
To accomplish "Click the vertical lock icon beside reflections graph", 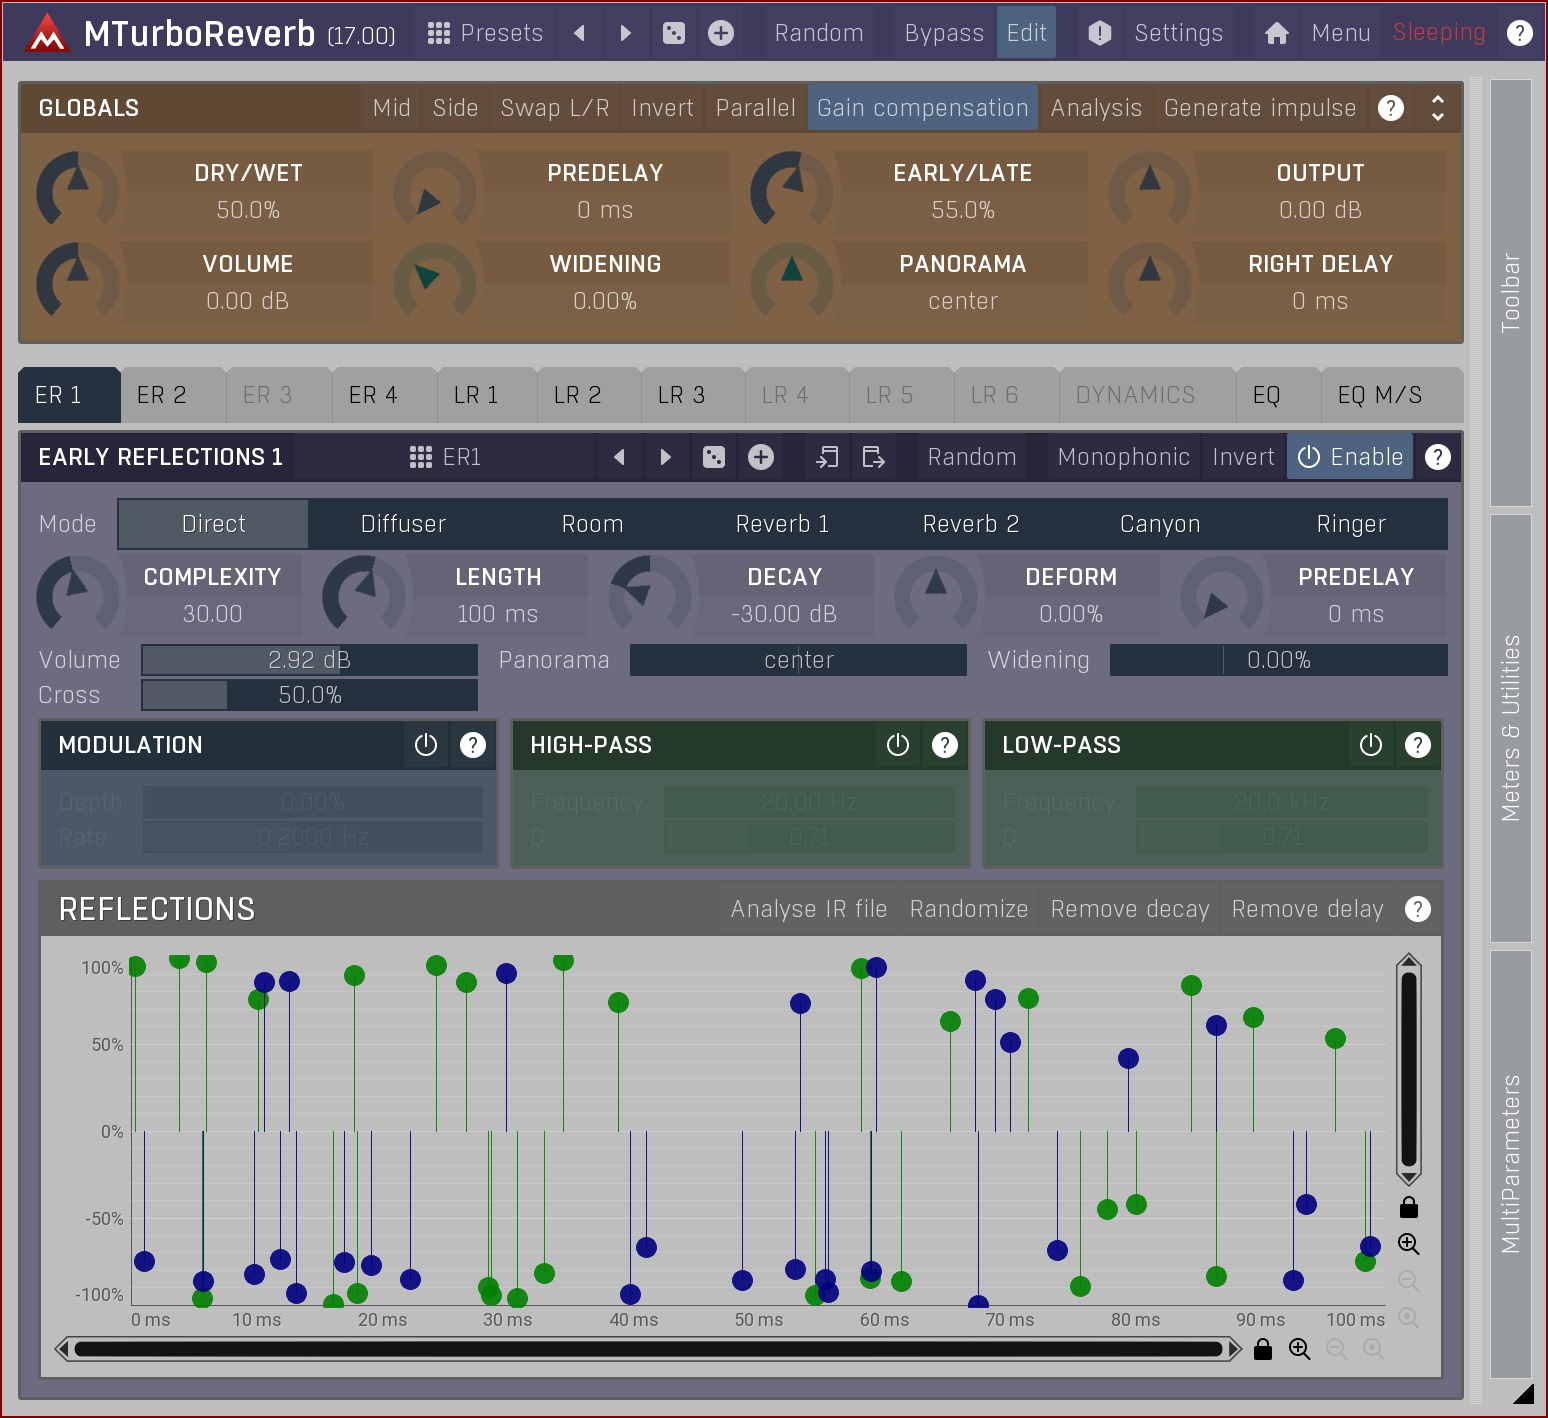I will (1409, 1207).
